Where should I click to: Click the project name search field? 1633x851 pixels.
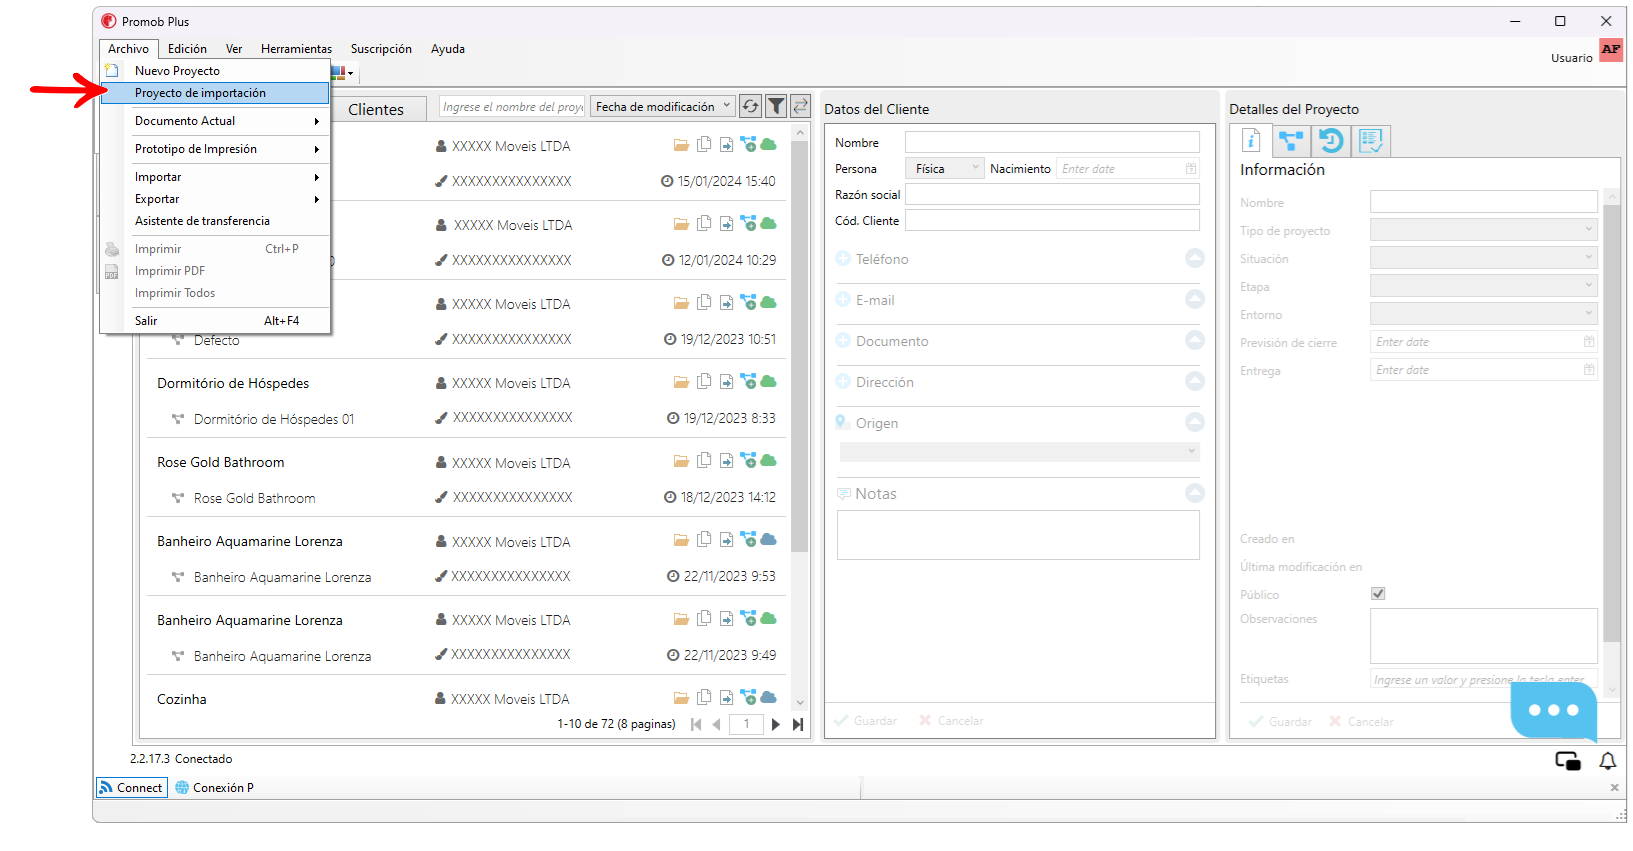pyautogui.click(x=512, y=106)
